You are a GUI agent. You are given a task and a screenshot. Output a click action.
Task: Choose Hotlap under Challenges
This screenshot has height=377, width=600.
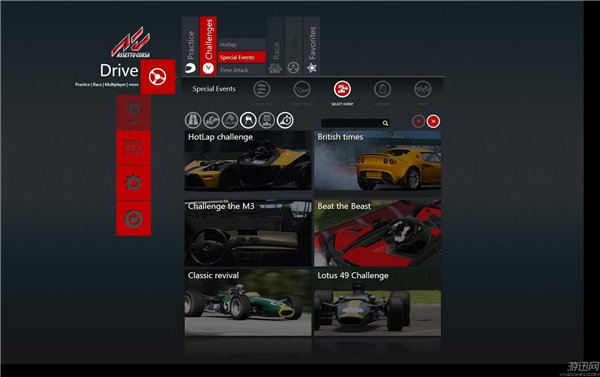pos(242,44)
